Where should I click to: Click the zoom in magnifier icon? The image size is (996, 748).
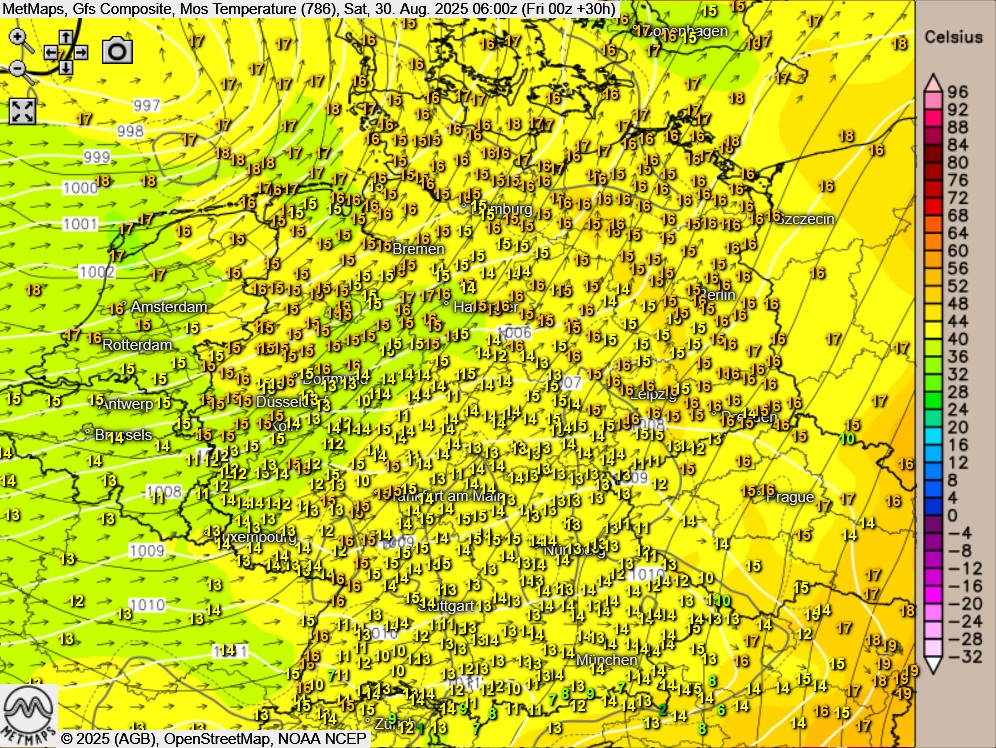point(20,39)
